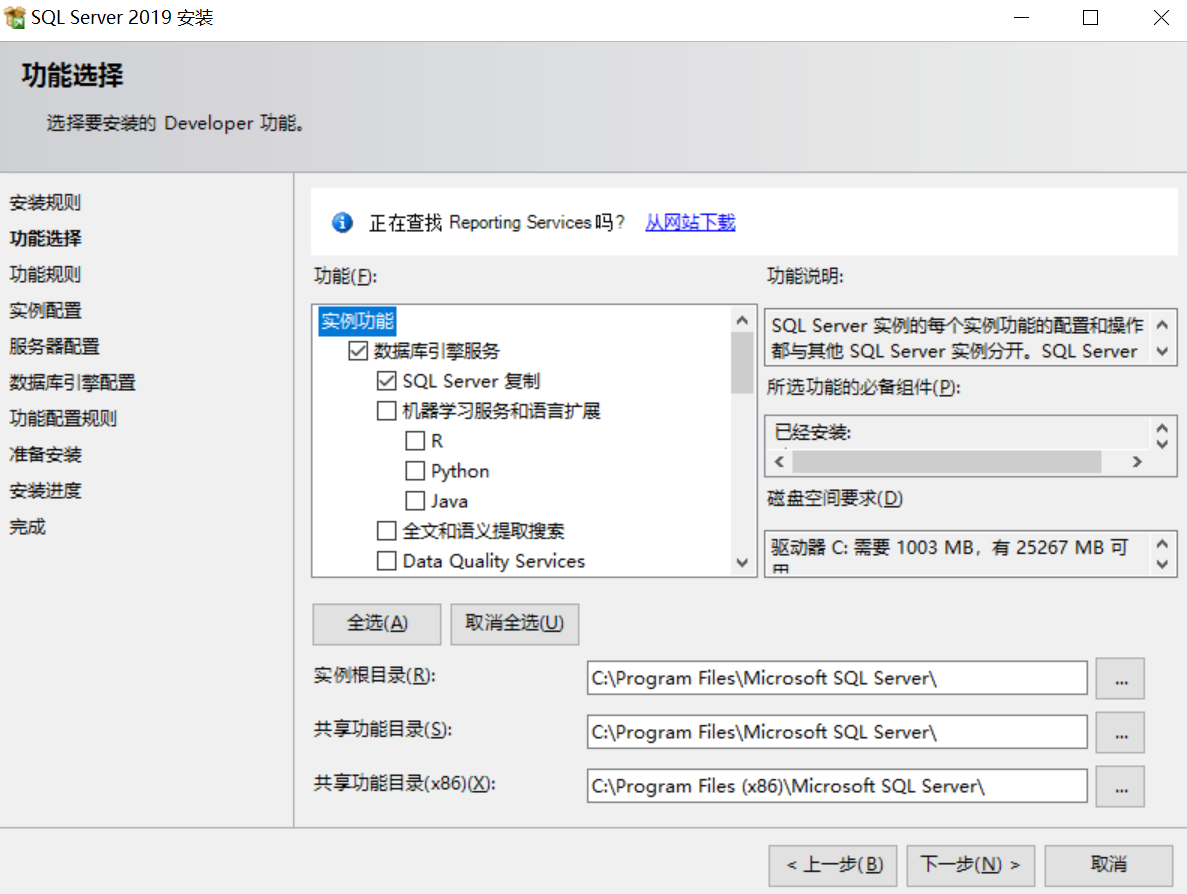This screenshot has width=1187, height=894.
Task: Click the right arrow in the prerequisites box
Action: 1136,462
